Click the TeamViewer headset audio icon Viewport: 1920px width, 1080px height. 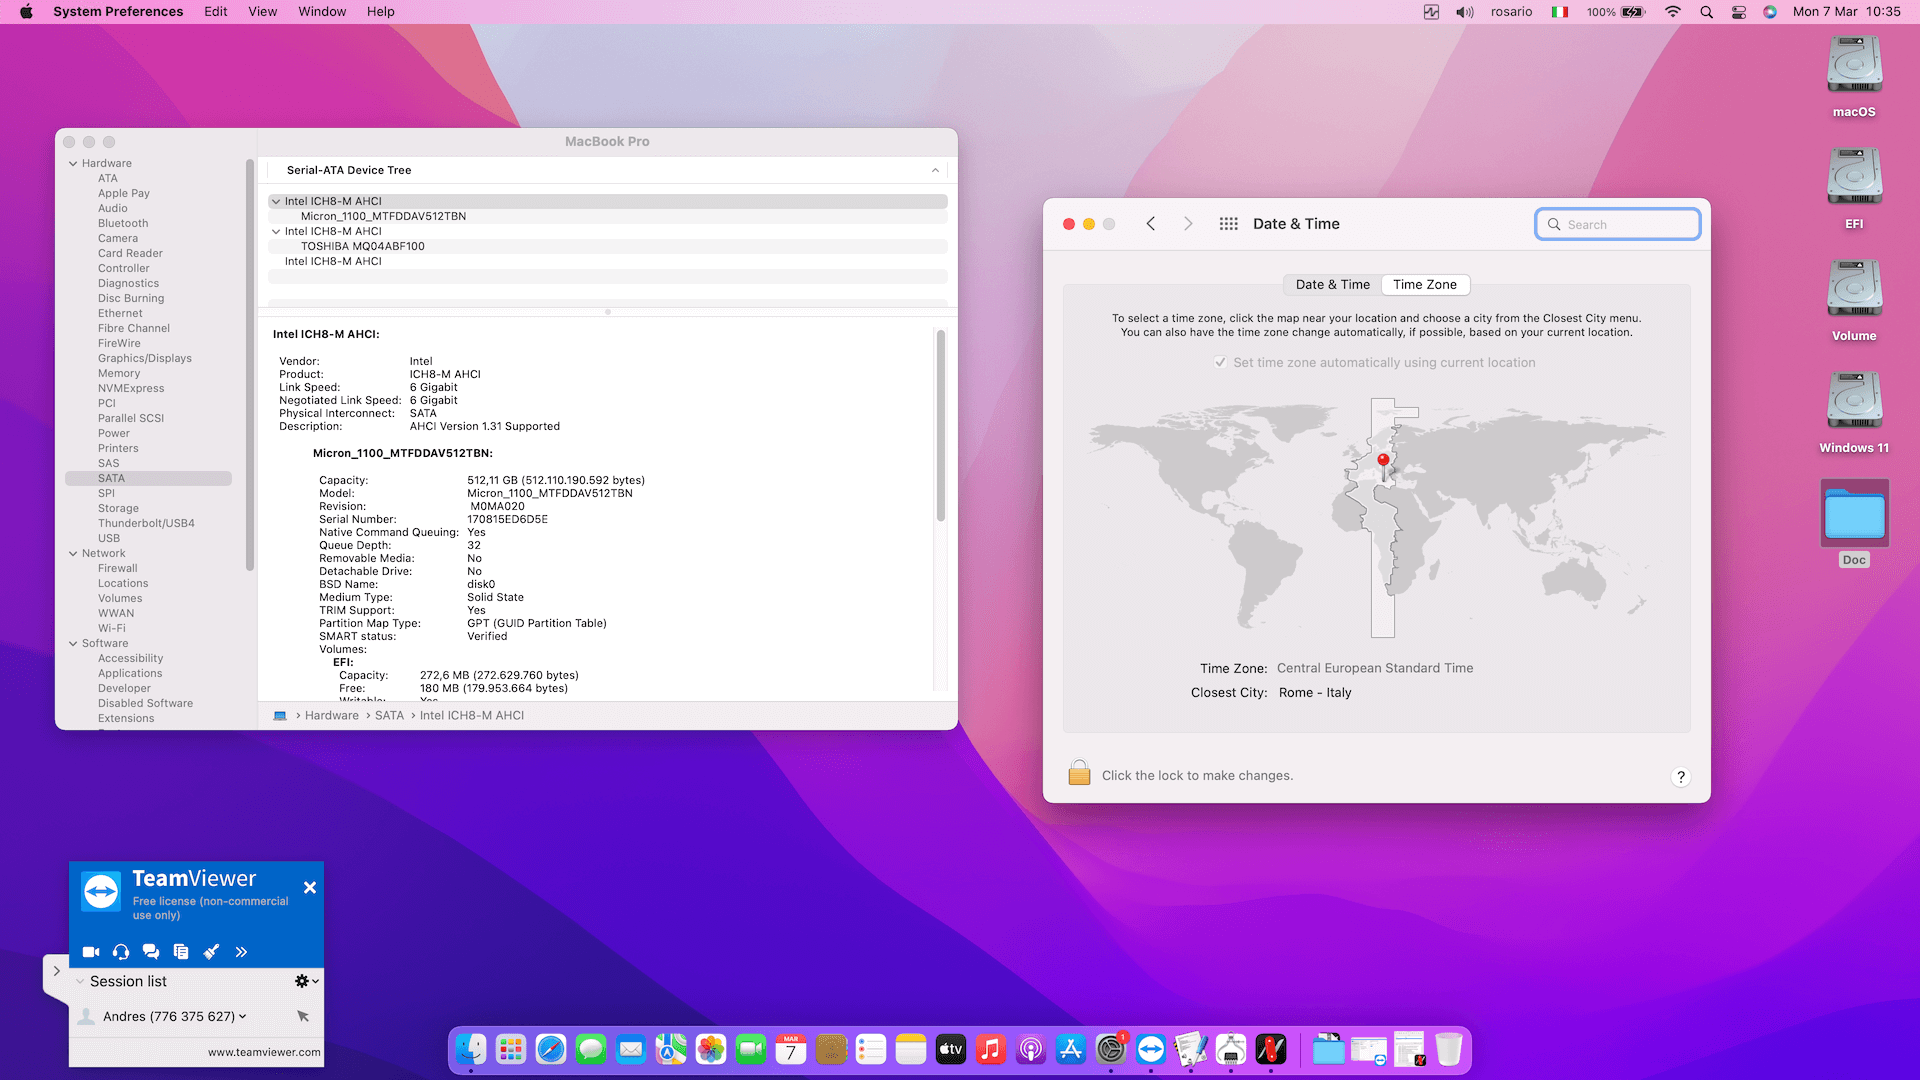click(x=121, y=952)
